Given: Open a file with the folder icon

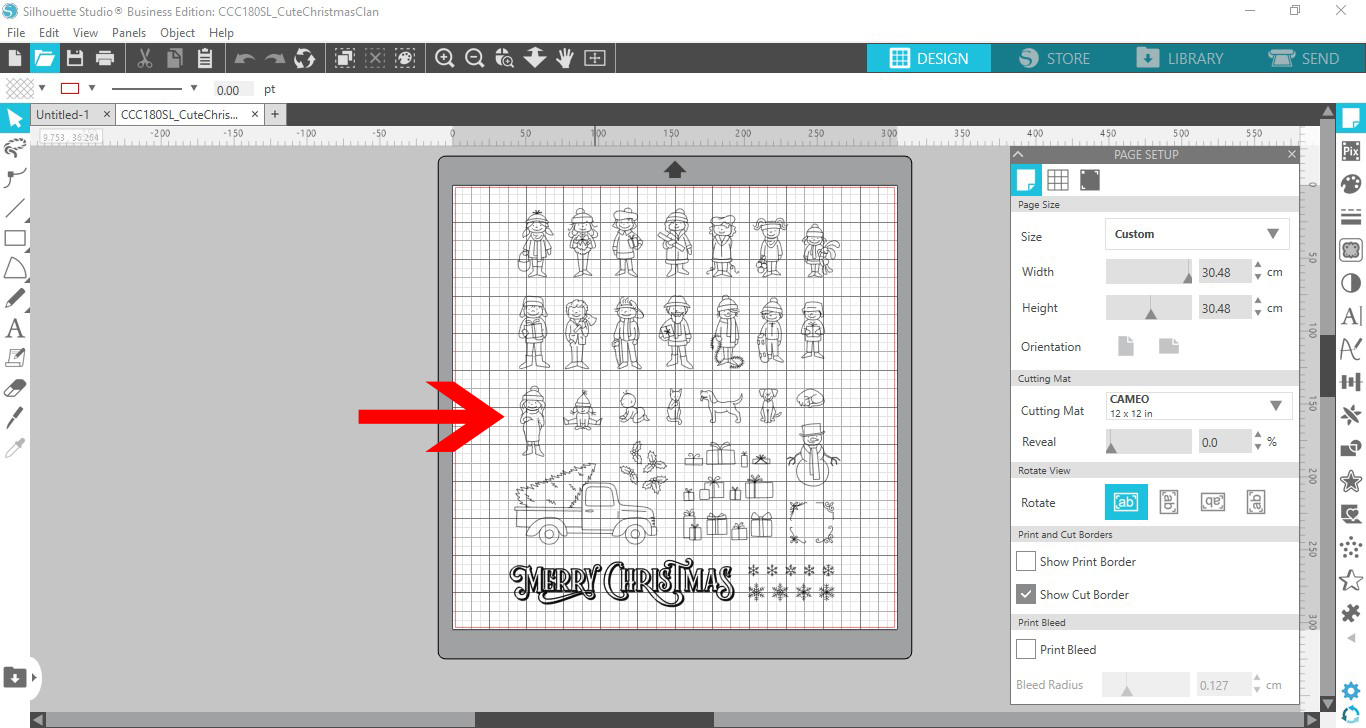Looking at the screenshot, I should coord(45,58).
